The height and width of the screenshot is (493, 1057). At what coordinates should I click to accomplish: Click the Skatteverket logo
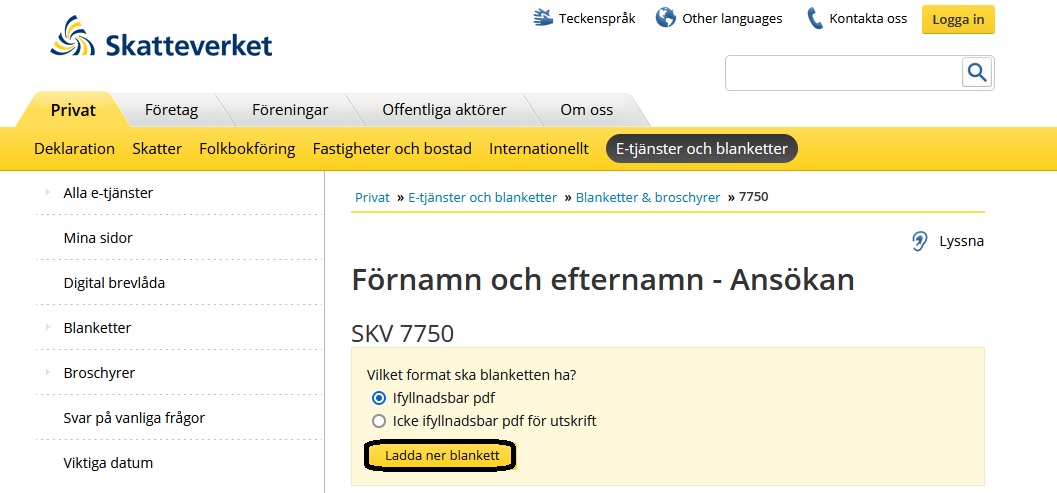pos(160,38)
